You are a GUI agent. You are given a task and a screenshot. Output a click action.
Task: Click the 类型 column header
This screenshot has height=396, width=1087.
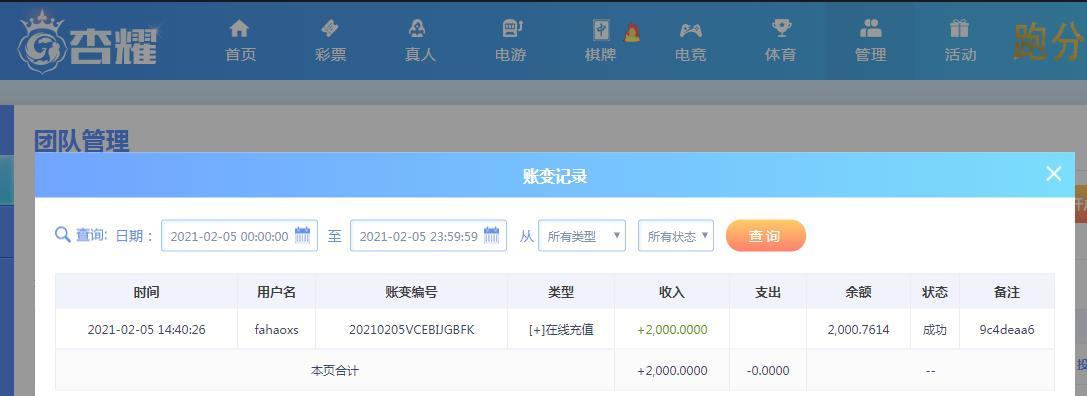pyautogui.click(x=561, y=292)
